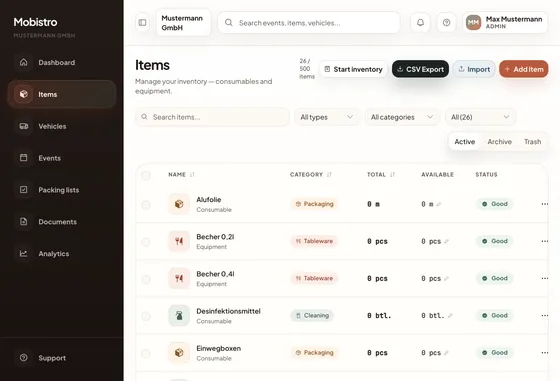Sort by Total column
Screen dimensions: 560x381
click(x=381, y=175)
